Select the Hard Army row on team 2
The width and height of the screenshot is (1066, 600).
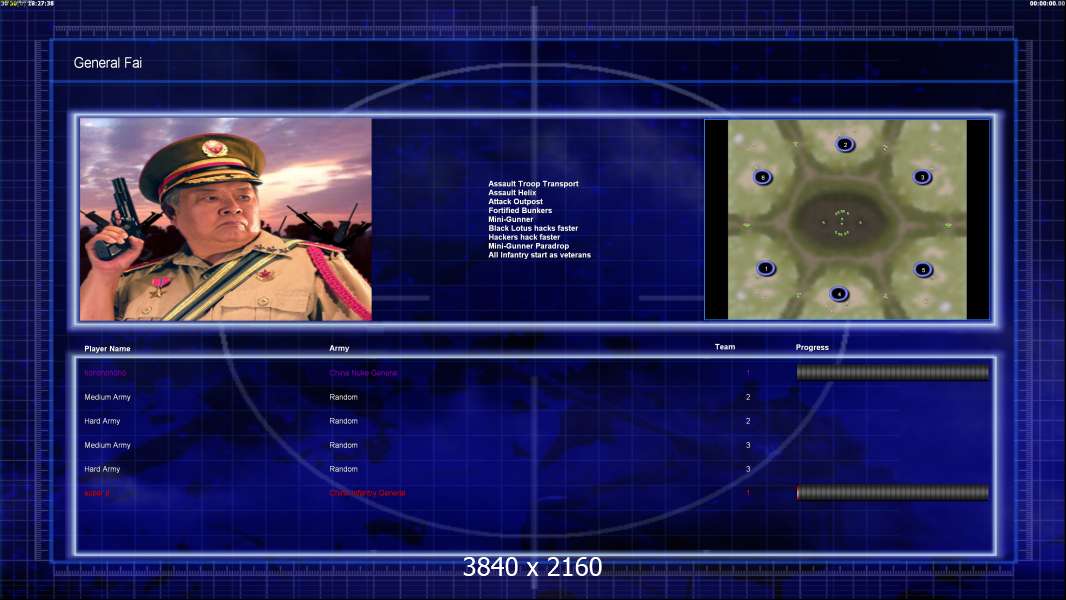click(536, 421)
